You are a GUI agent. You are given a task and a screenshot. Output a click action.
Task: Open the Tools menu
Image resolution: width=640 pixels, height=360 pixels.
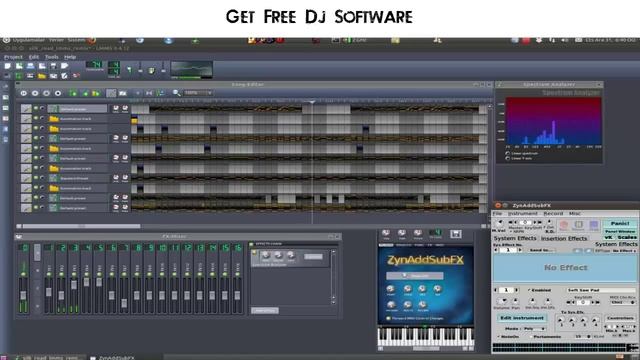[x=51, y=57]
